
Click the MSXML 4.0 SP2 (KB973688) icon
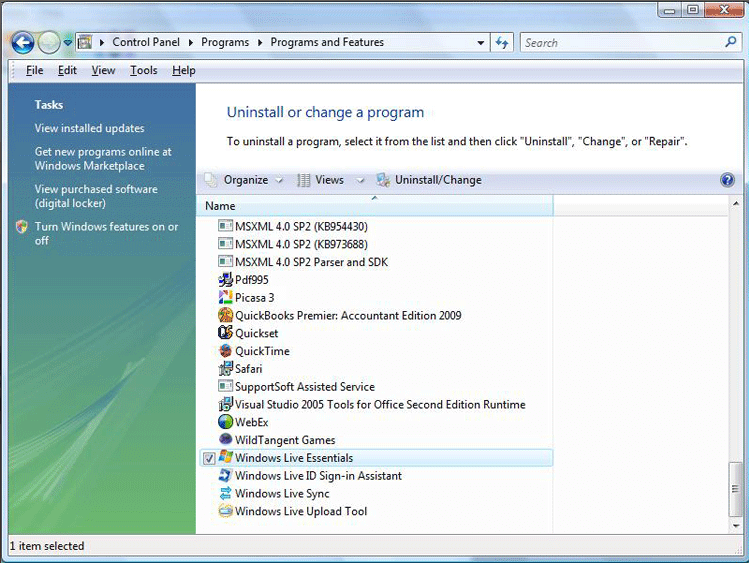[225, 244]
